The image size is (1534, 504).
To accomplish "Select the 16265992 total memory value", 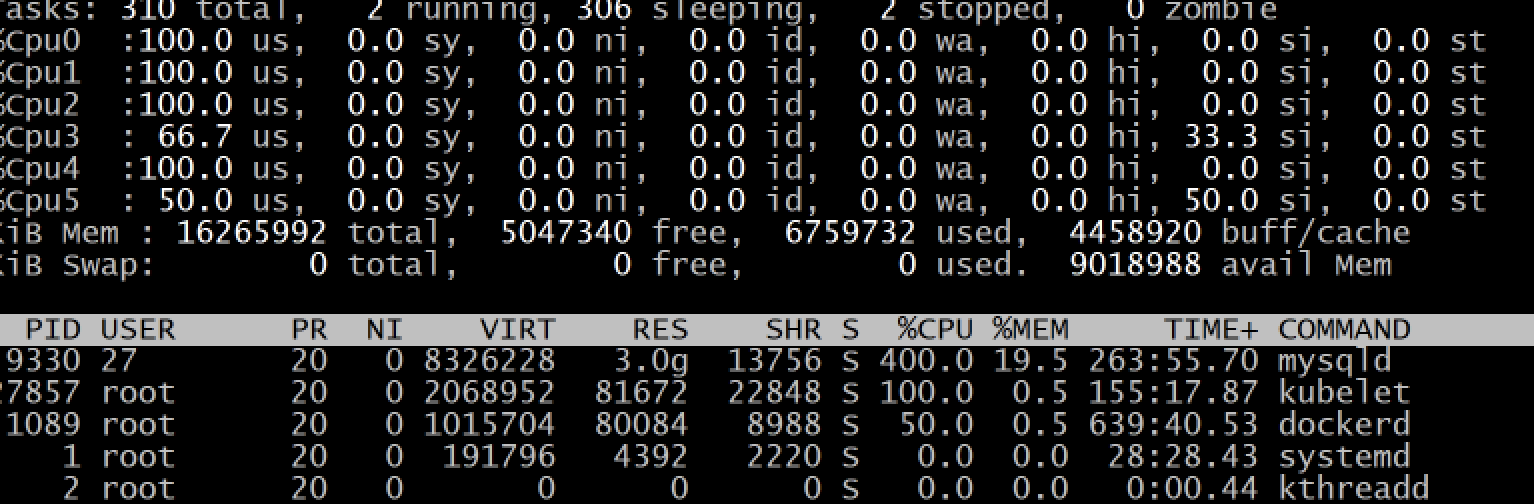I will (251, 233).
